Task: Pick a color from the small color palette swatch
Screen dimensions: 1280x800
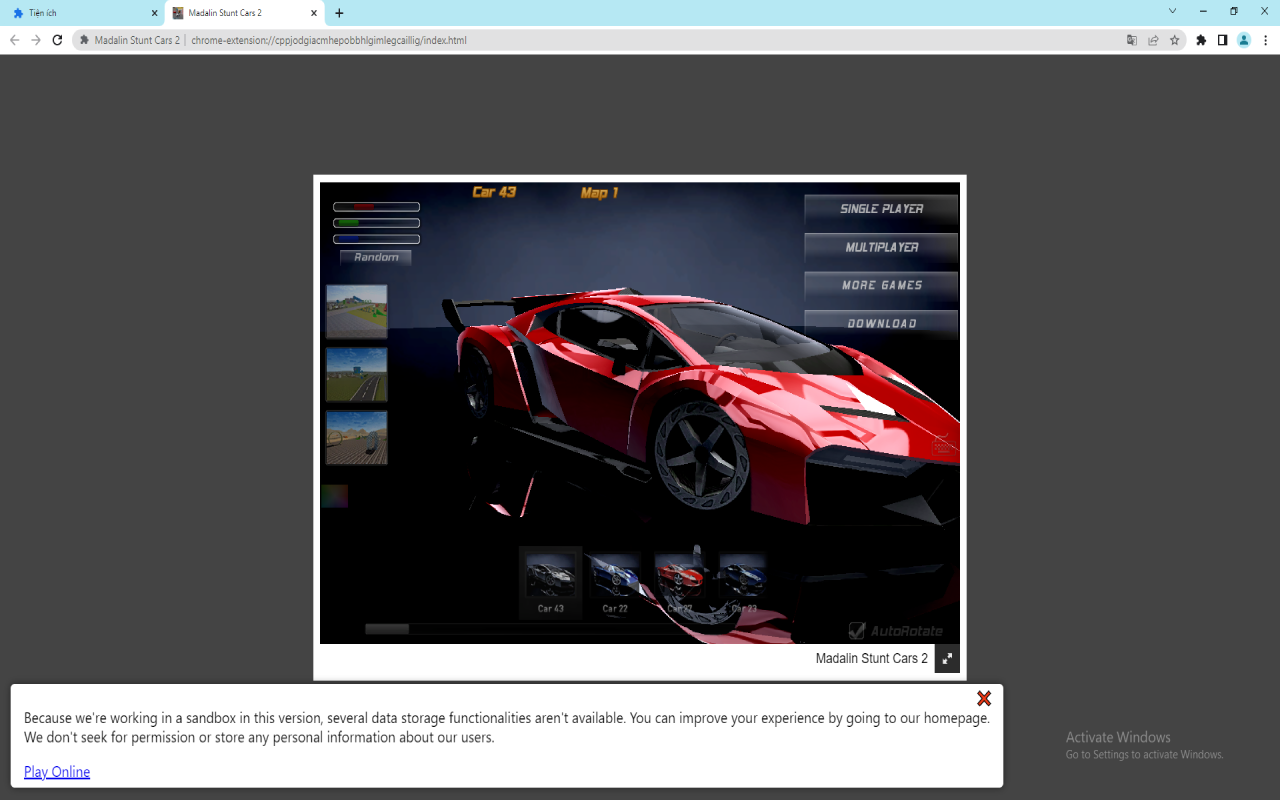Action: point(334,496)
